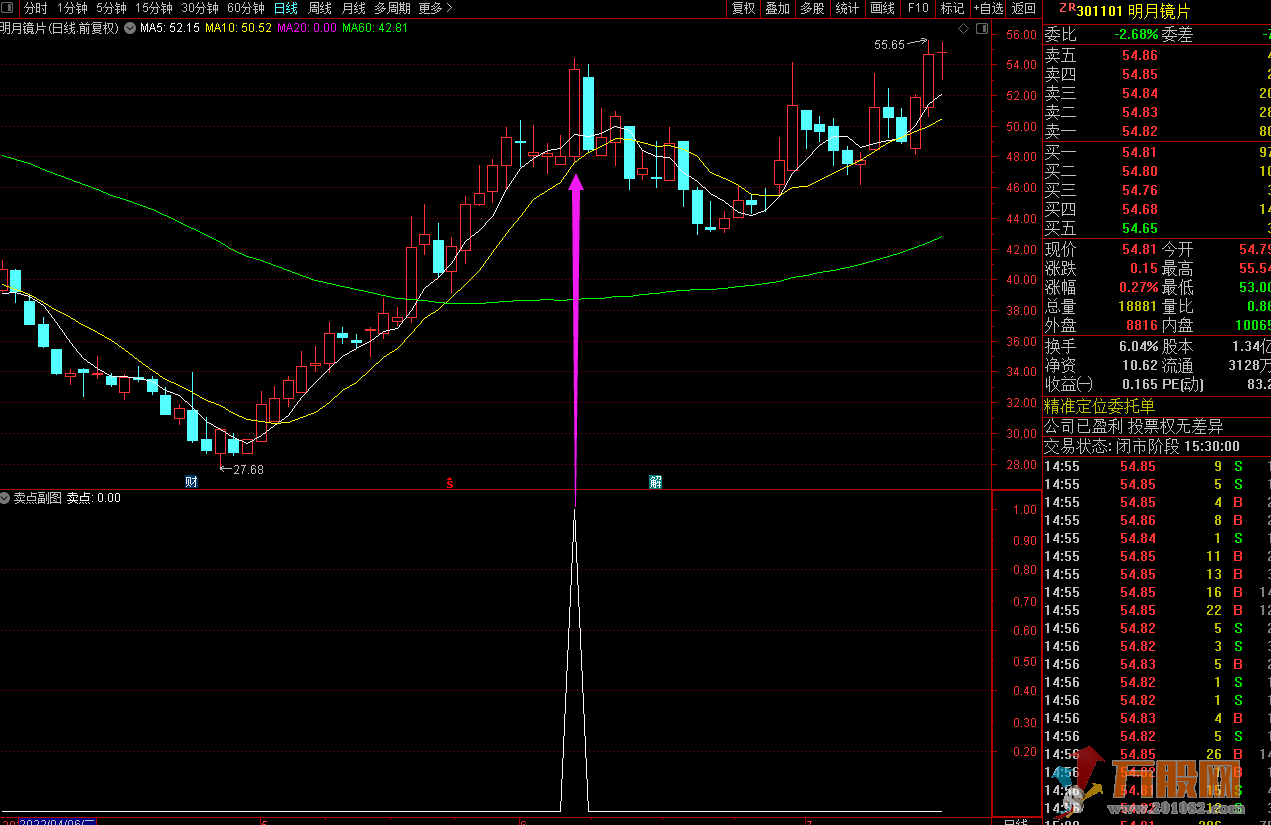This screenshot has width=1271, height=825.
Task: Select the 日线 daily chart tab
Action: coord(286,8)
